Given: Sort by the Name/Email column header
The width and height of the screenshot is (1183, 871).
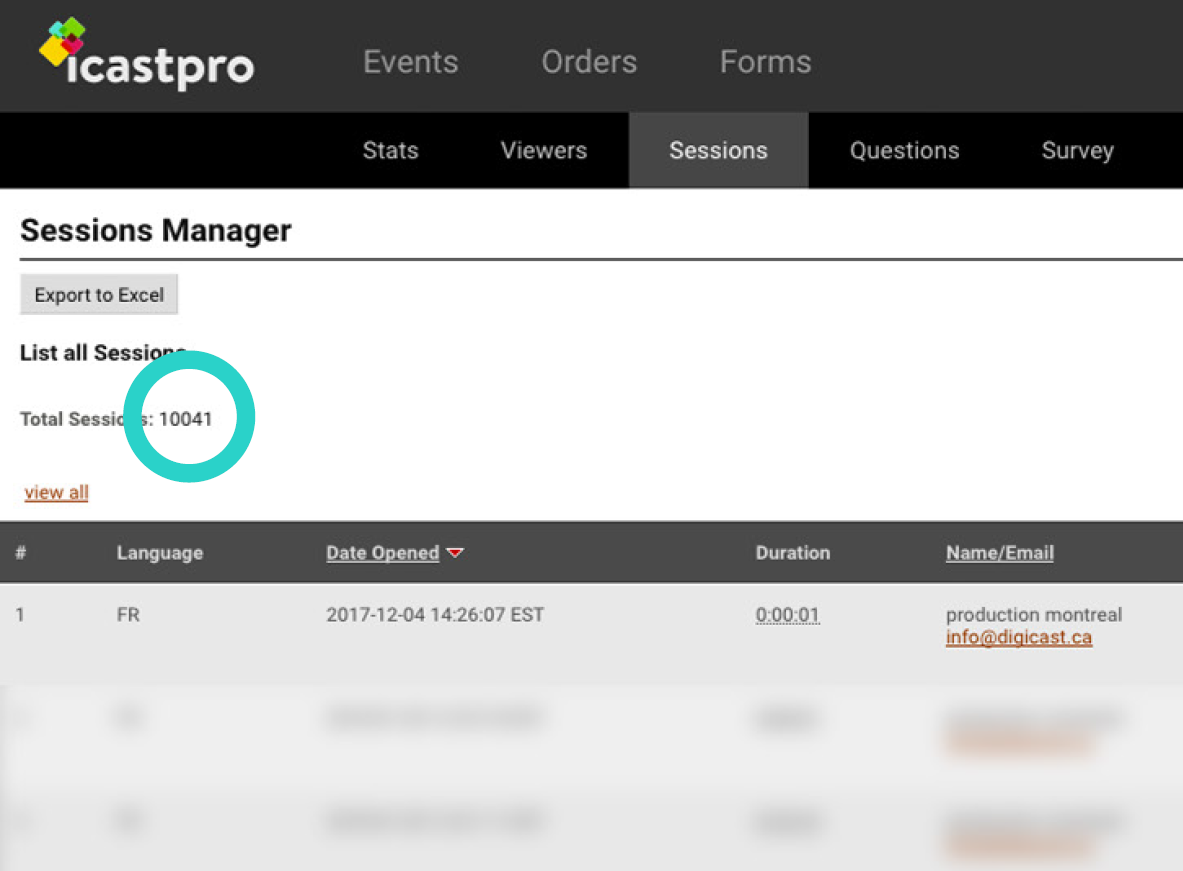Looking at the screenshot, I should point(999,553).
